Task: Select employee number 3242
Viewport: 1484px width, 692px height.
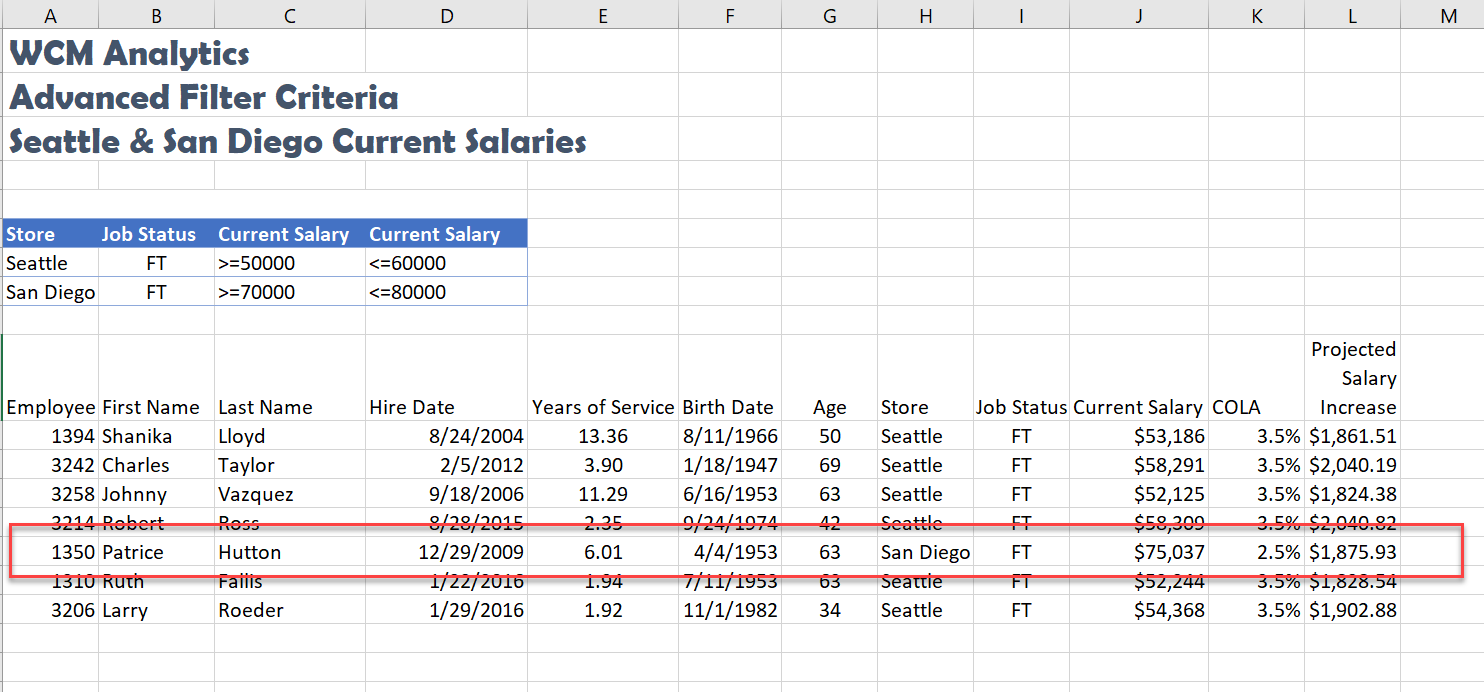Action: pos(50,465)
